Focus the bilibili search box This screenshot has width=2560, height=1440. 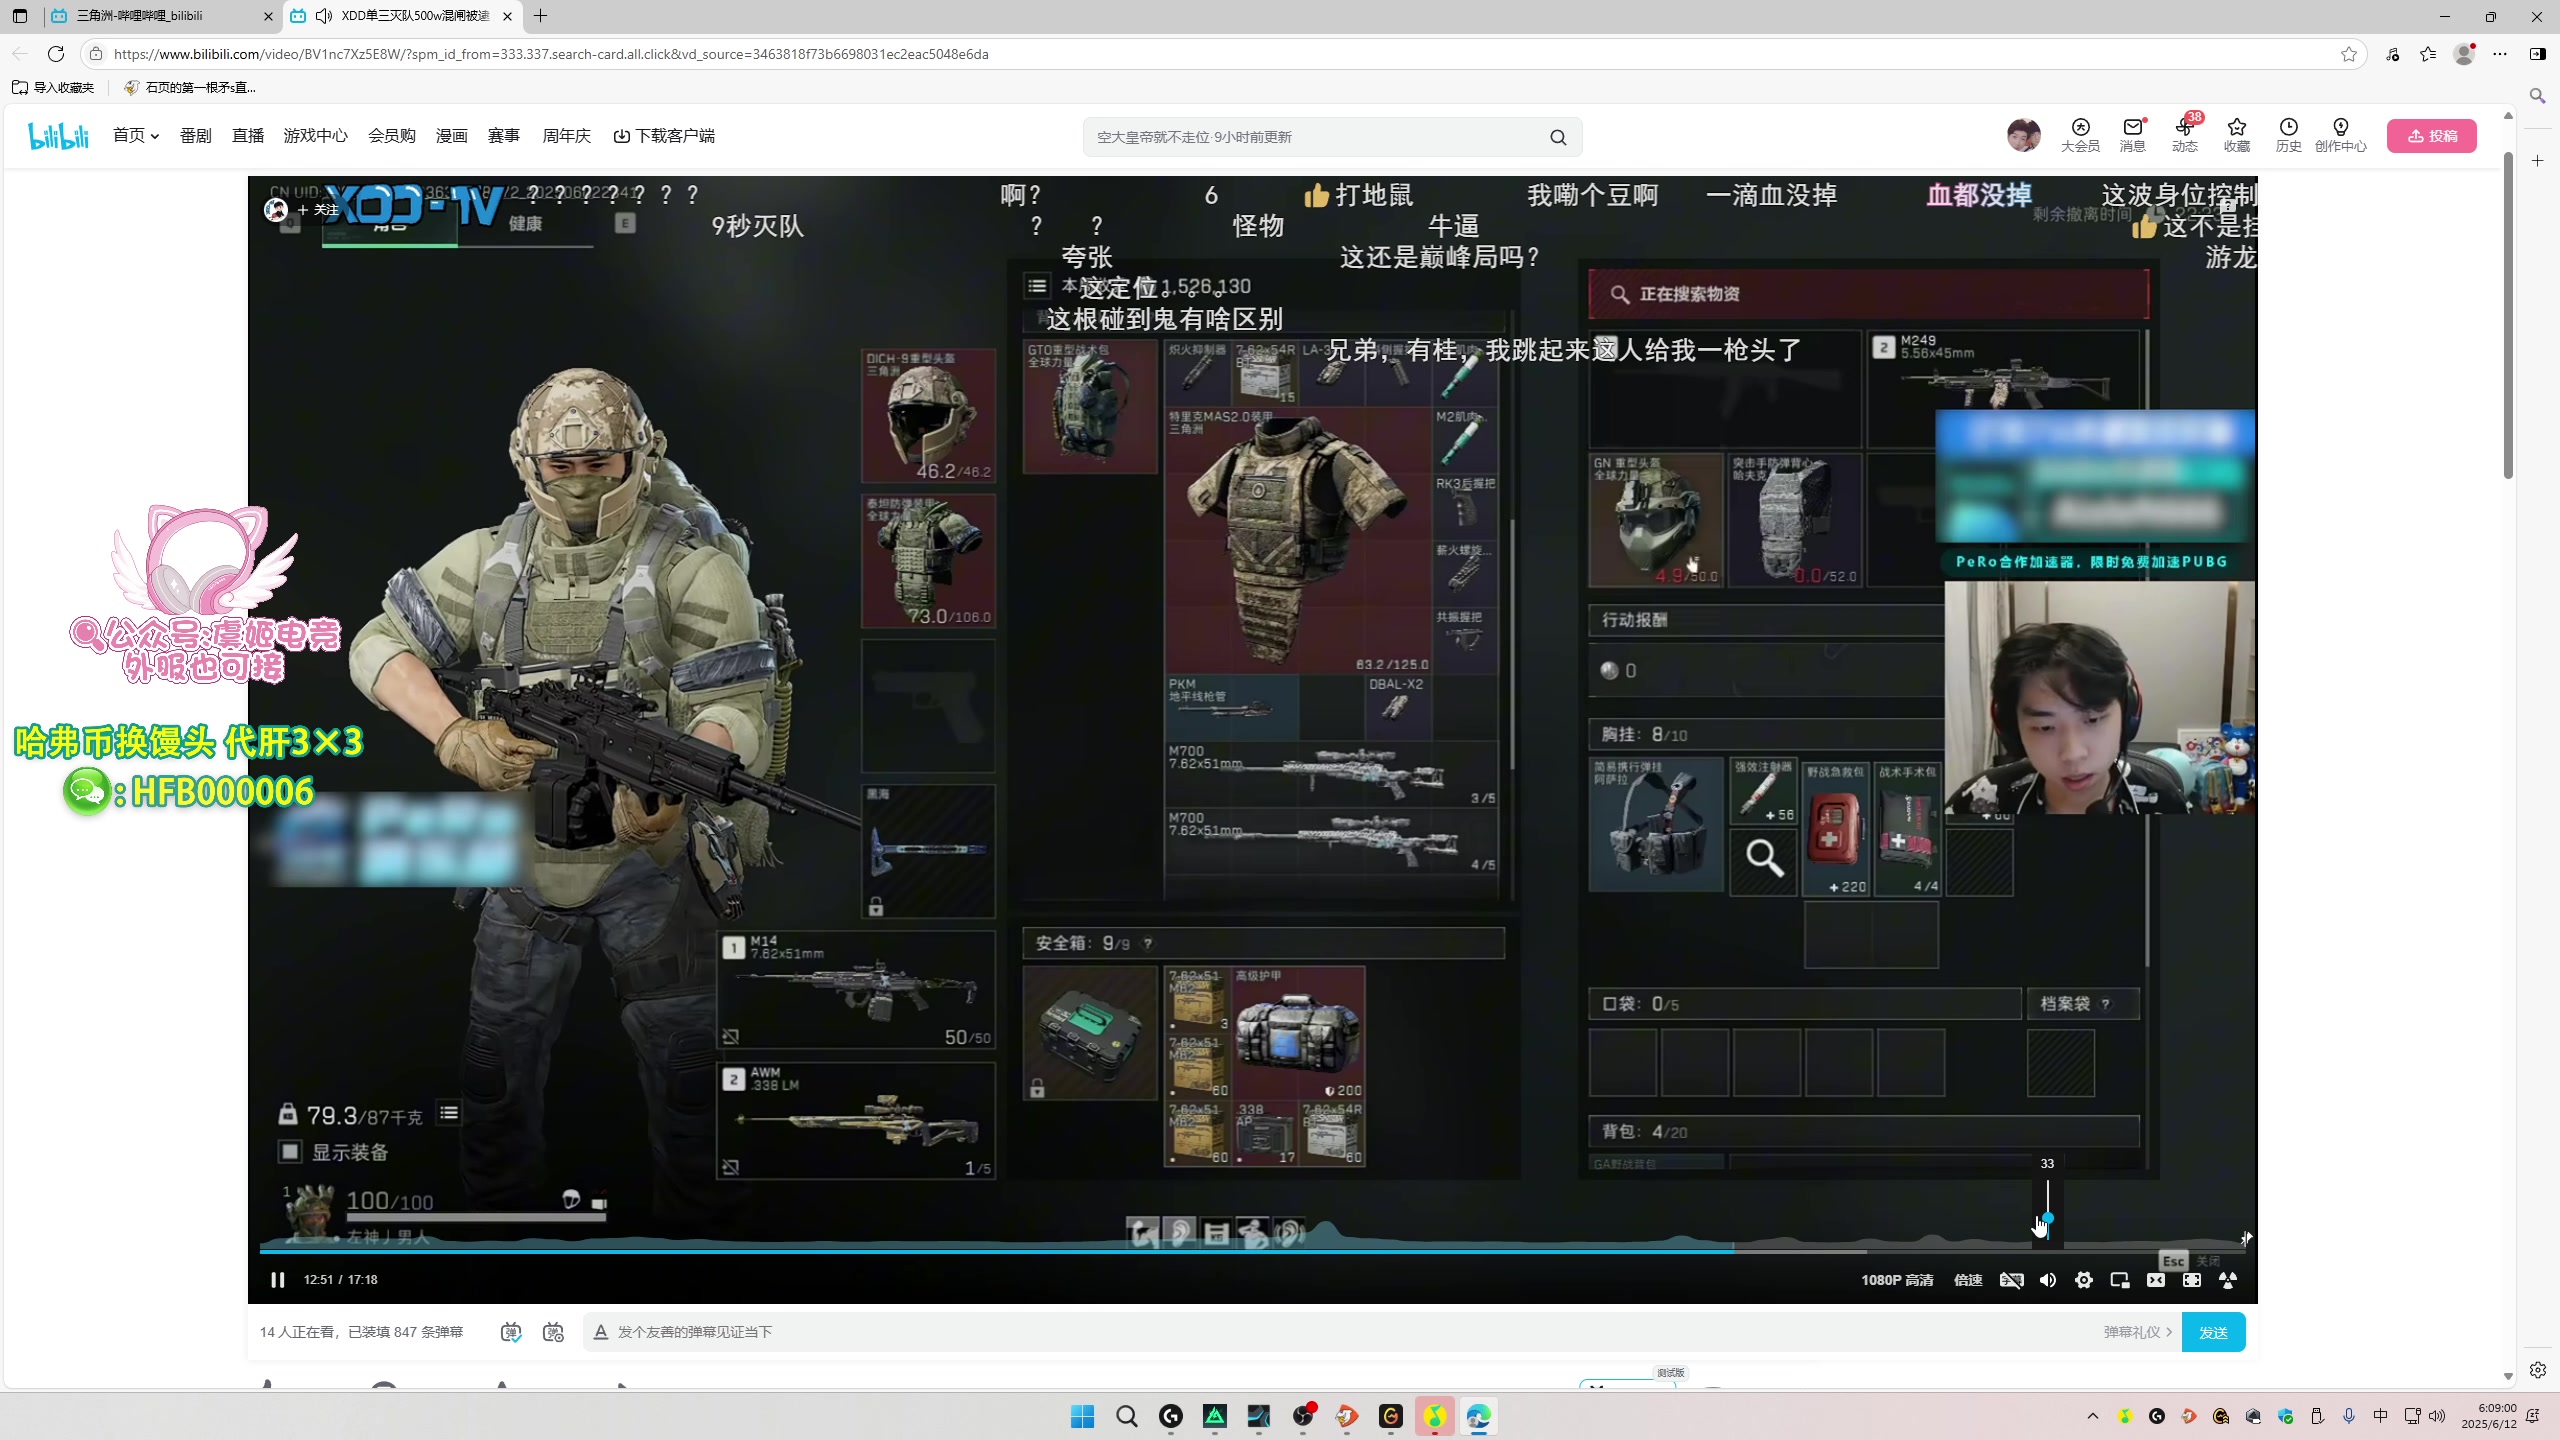tap(1315, 137)
